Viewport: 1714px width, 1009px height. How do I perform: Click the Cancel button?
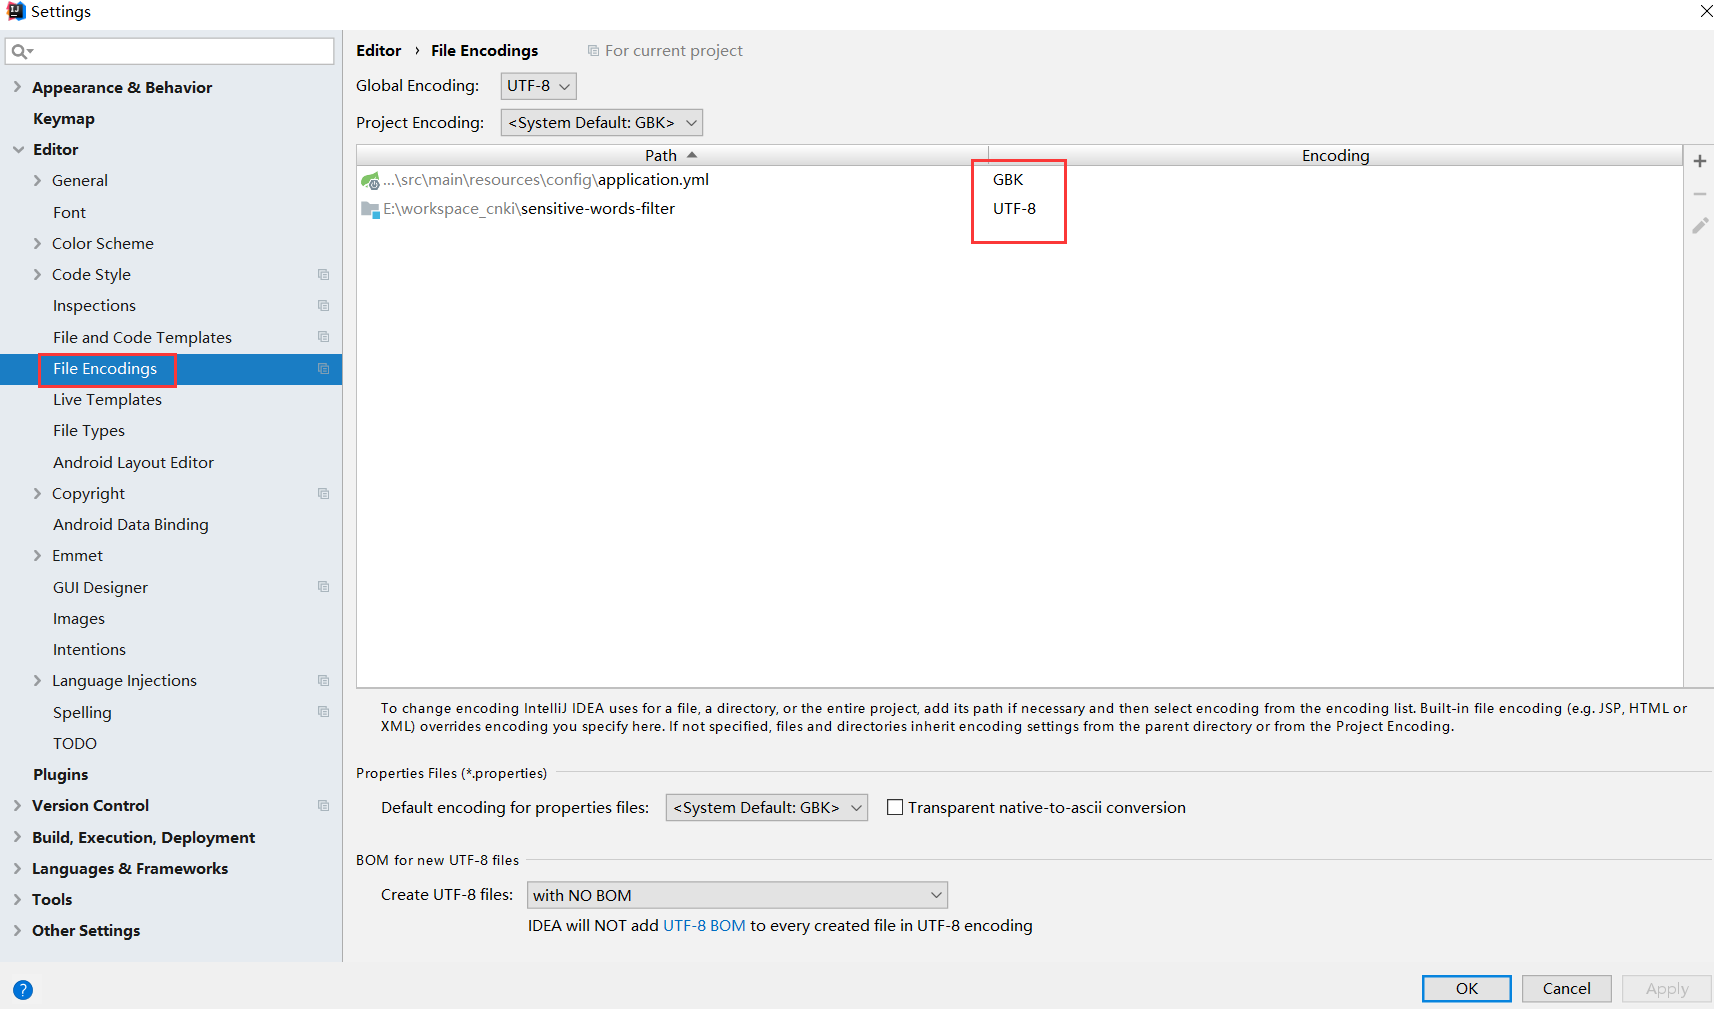pos(1566,988)
